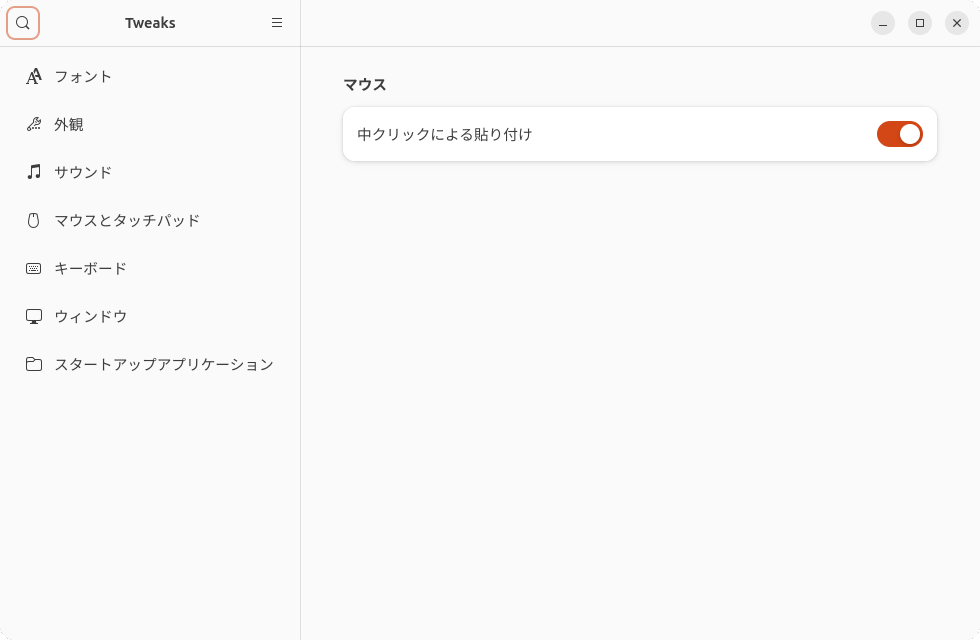The image size is (980, 640).
Task: Maximize the Tweaks window
Action: [x=920, y=23]
